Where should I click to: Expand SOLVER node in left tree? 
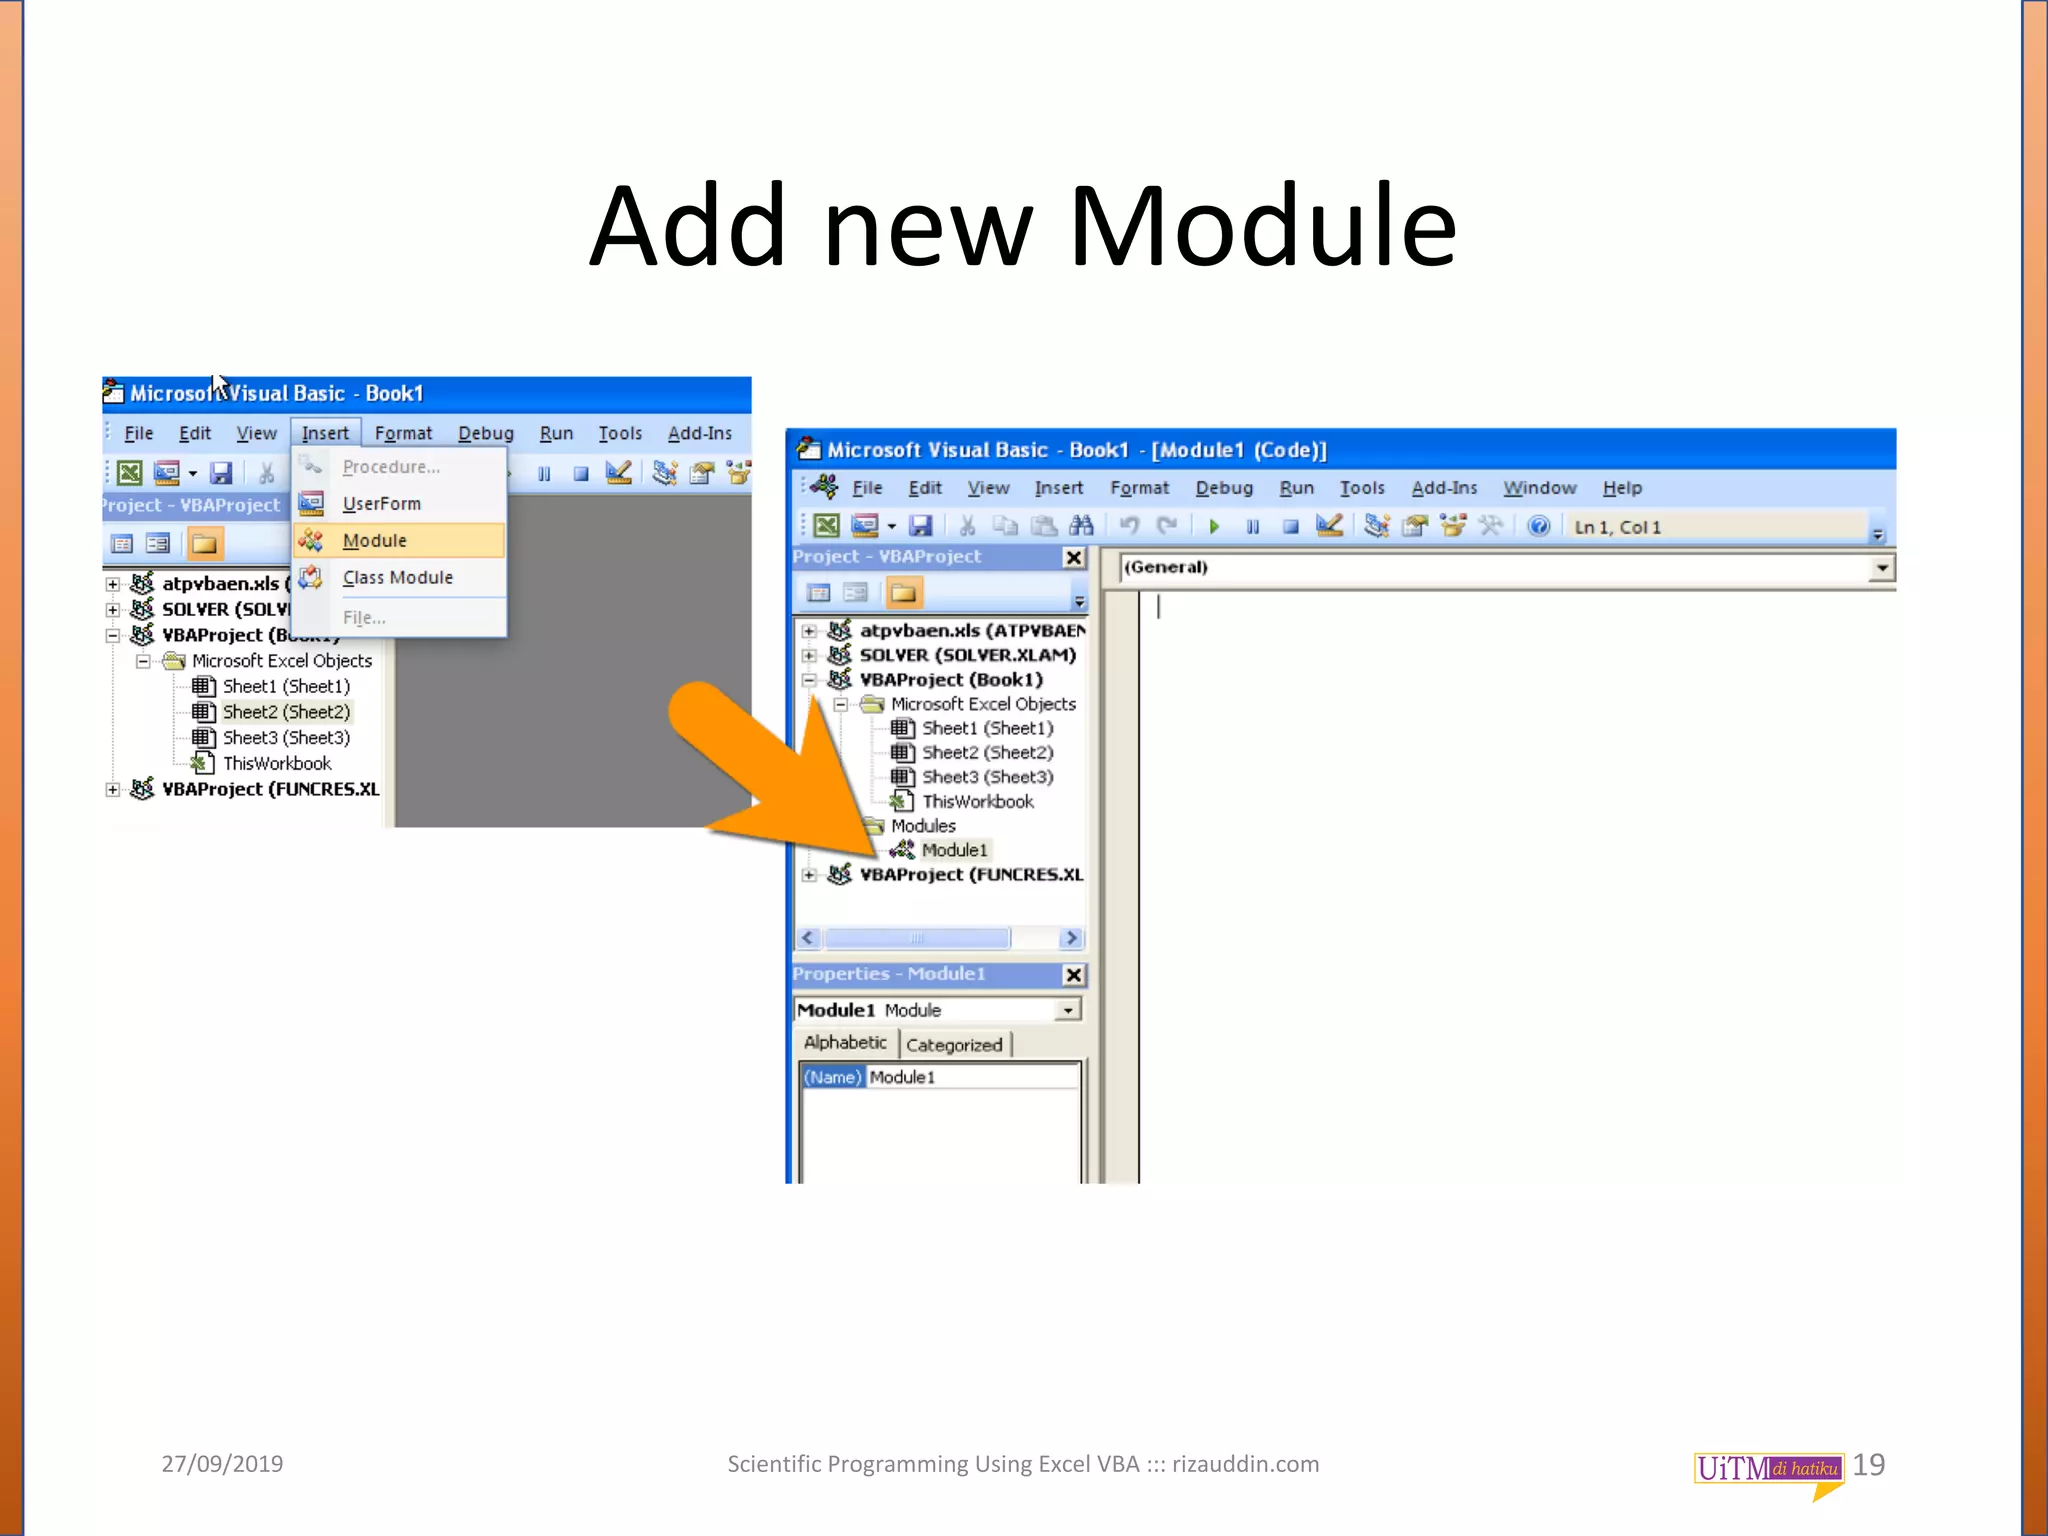(113, 609)
